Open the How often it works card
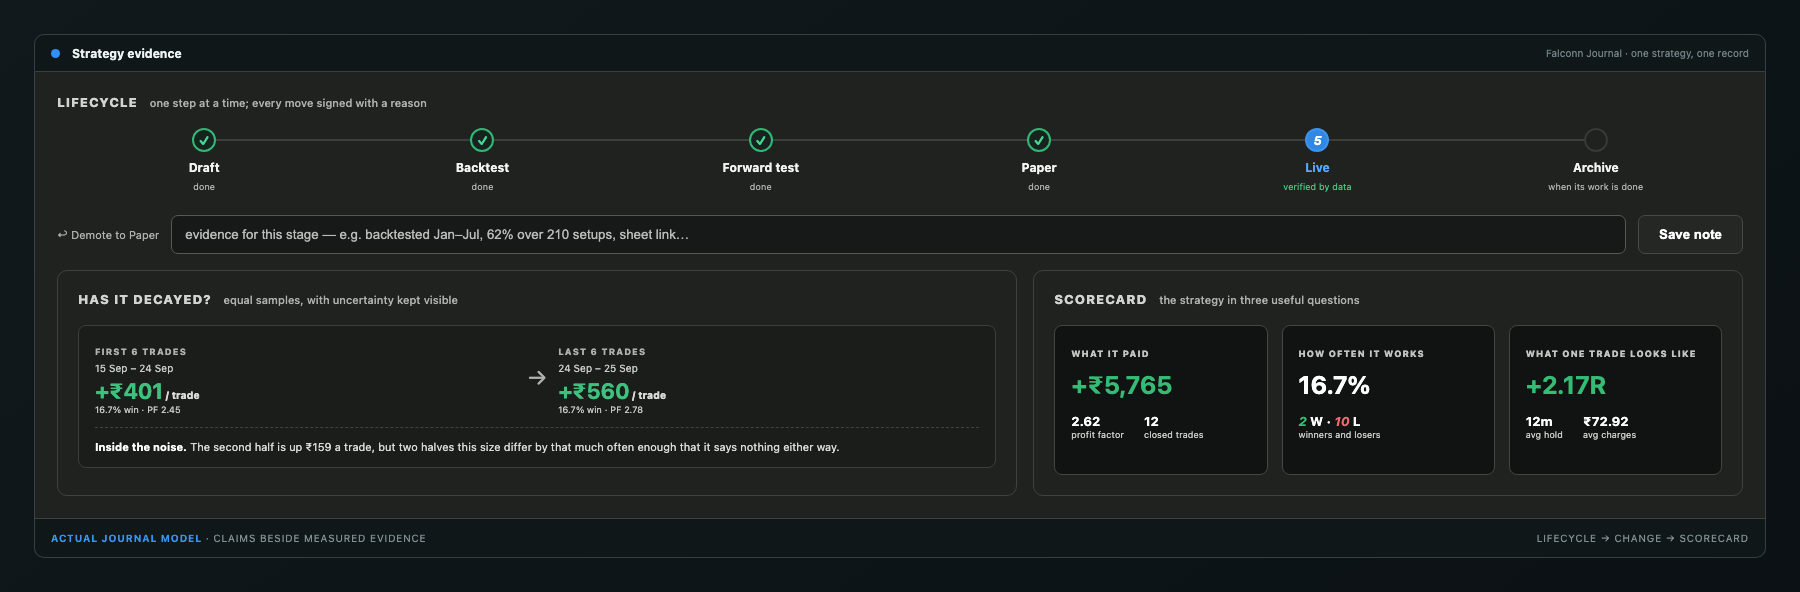Screen dimensions: 1800x592 click(1388, 400)
